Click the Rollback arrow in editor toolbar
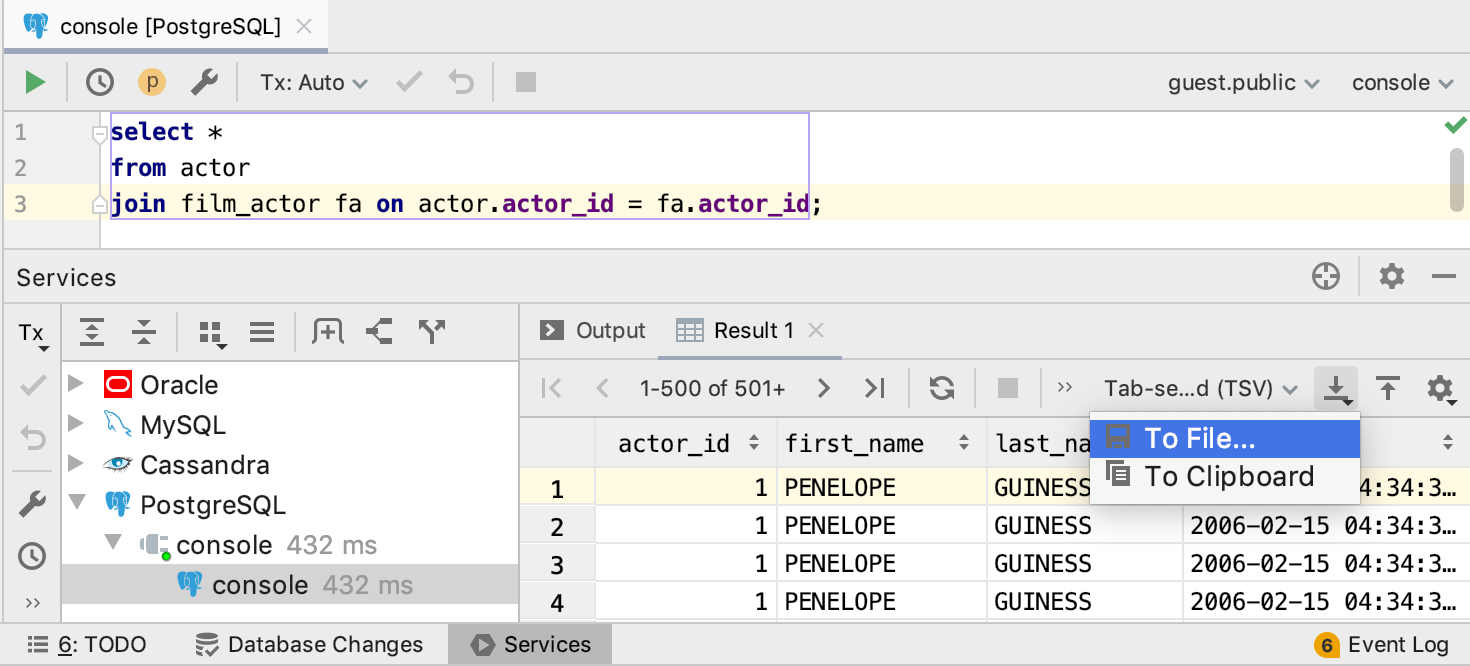Screen dimensions: 1470x666 pos(460,82)
